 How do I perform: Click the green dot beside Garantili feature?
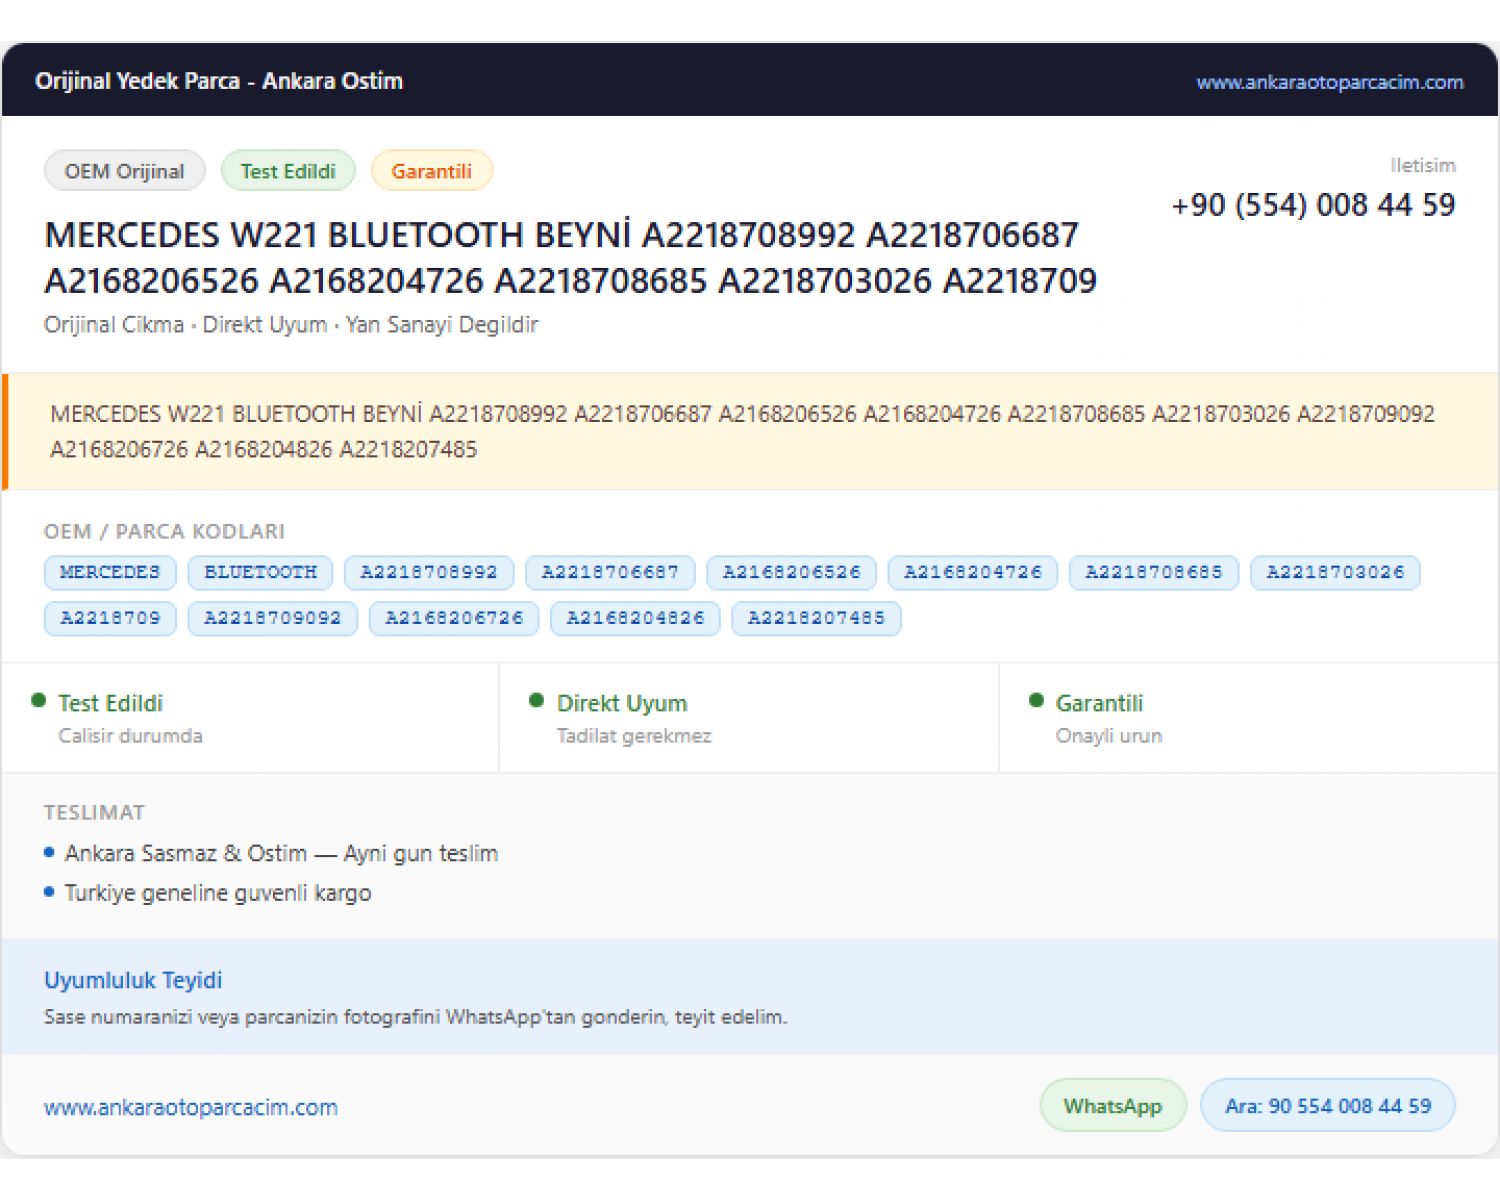click(x=1036, y=701)
